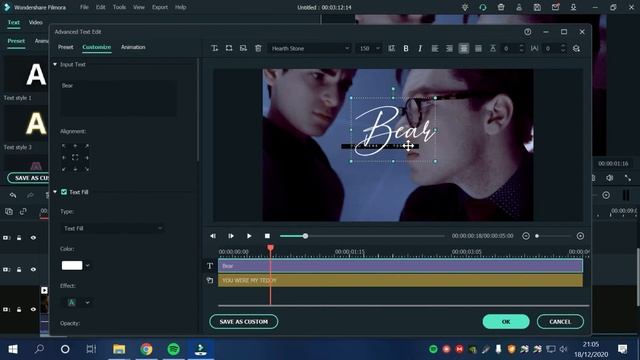Increase the line spacing value with stepper
The height and width of the screenshot is (360, 640).
521,46
